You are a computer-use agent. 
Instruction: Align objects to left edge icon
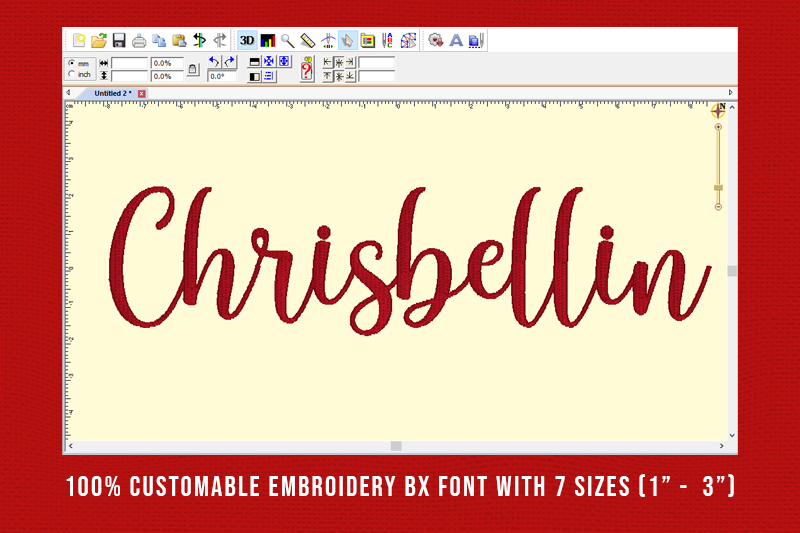tap(328, 62)
